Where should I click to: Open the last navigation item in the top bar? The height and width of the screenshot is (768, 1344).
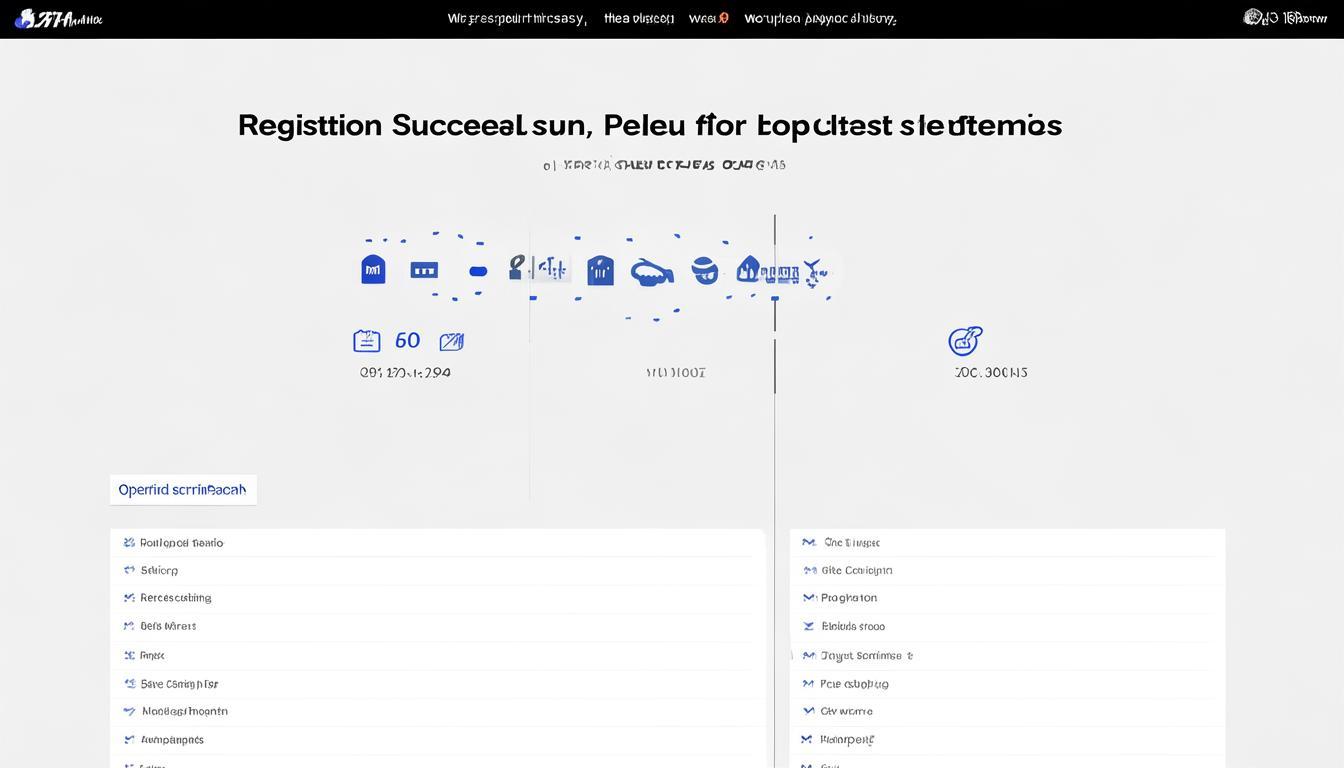(x=820, y=18)
